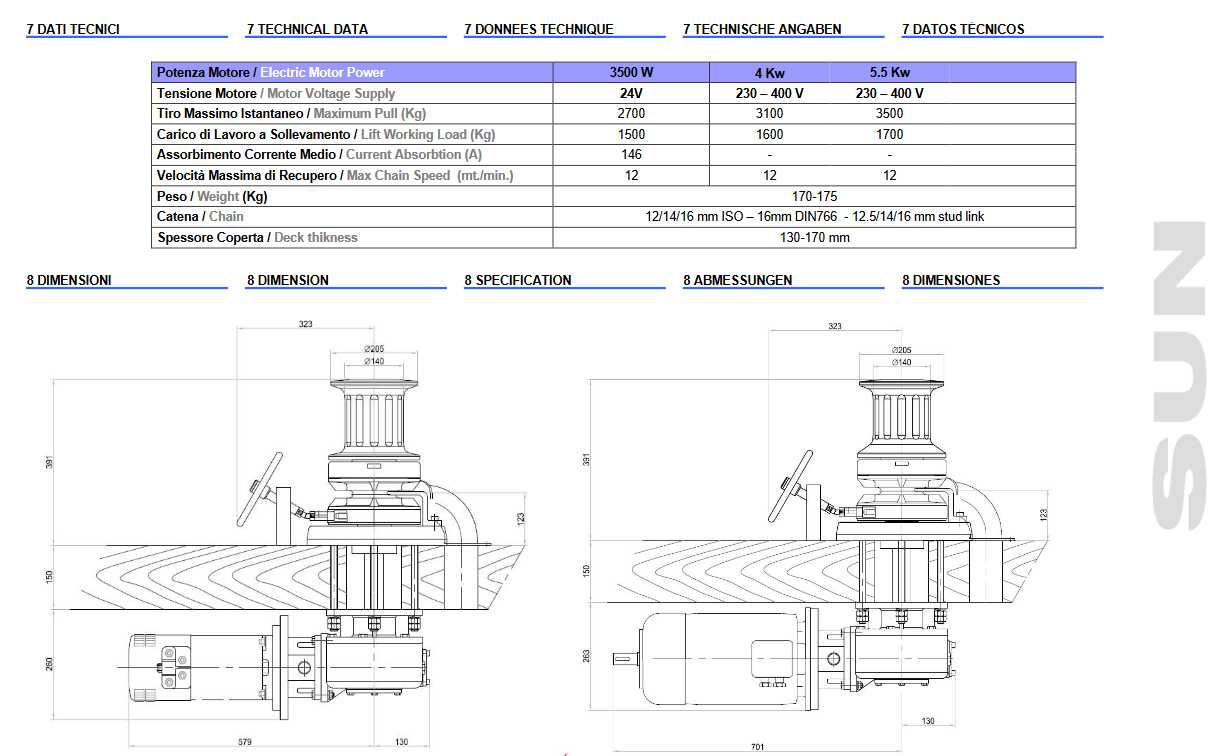Click the vertical SUN logo
This screenshot has height=756, width=1225.
tap(1179, 374)
